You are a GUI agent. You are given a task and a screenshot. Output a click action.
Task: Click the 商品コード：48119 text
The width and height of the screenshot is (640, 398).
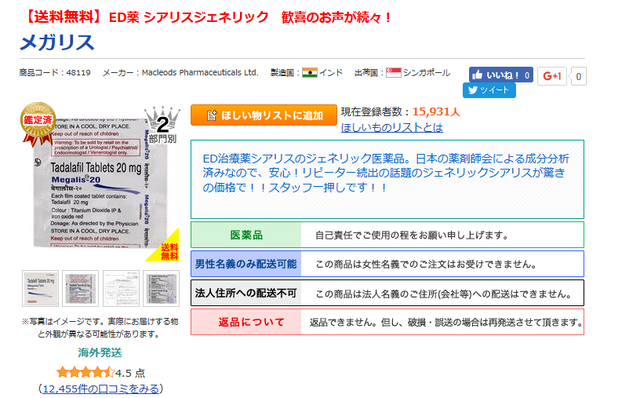(x=55, y=73)
